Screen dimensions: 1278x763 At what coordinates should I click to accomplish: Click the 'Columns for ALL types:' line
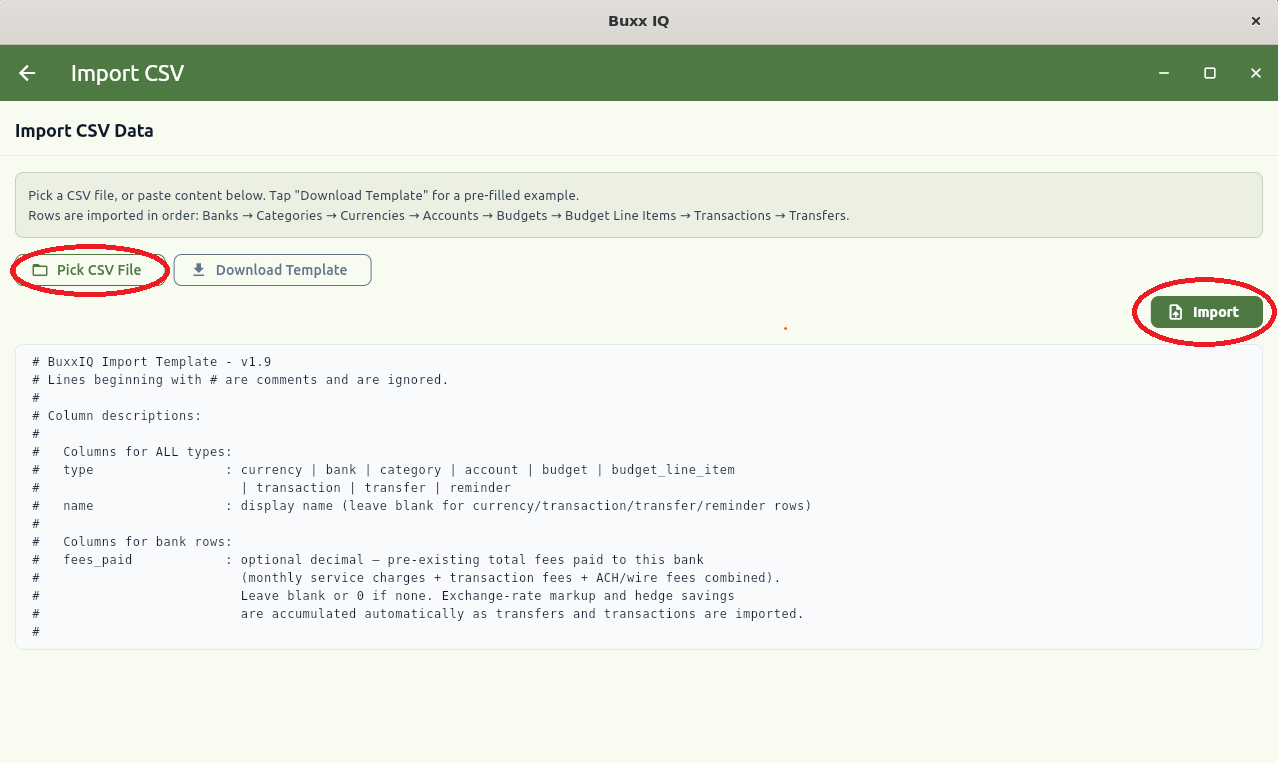click(132, 452)
